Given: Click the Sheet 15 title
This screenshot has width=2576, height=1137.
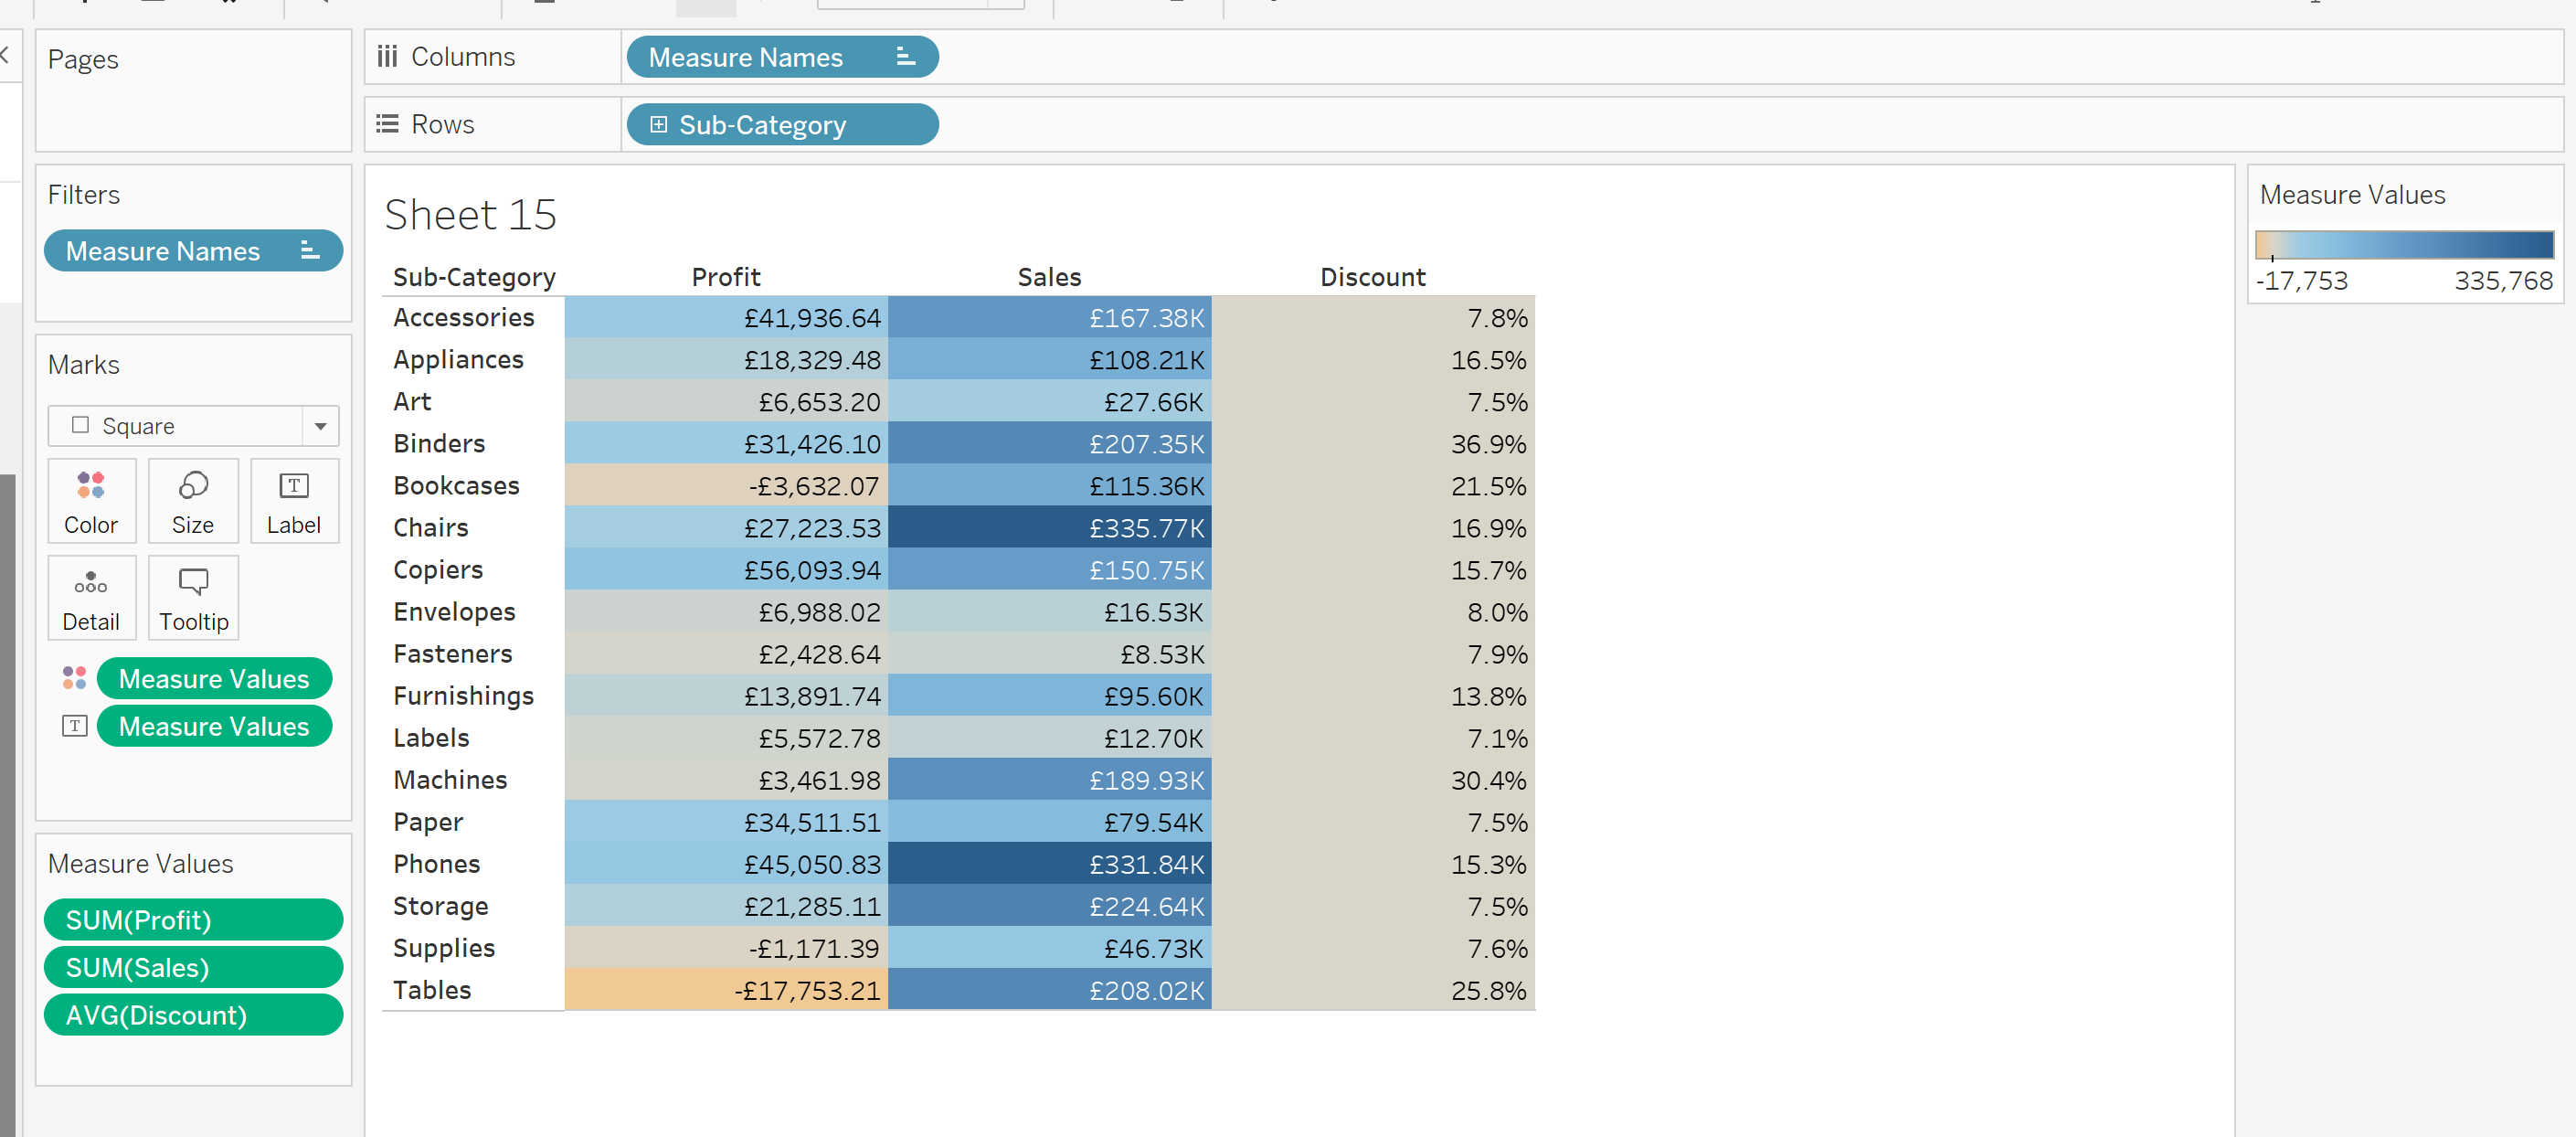Looking at the screenshot, I should click(x=470, y=215).
